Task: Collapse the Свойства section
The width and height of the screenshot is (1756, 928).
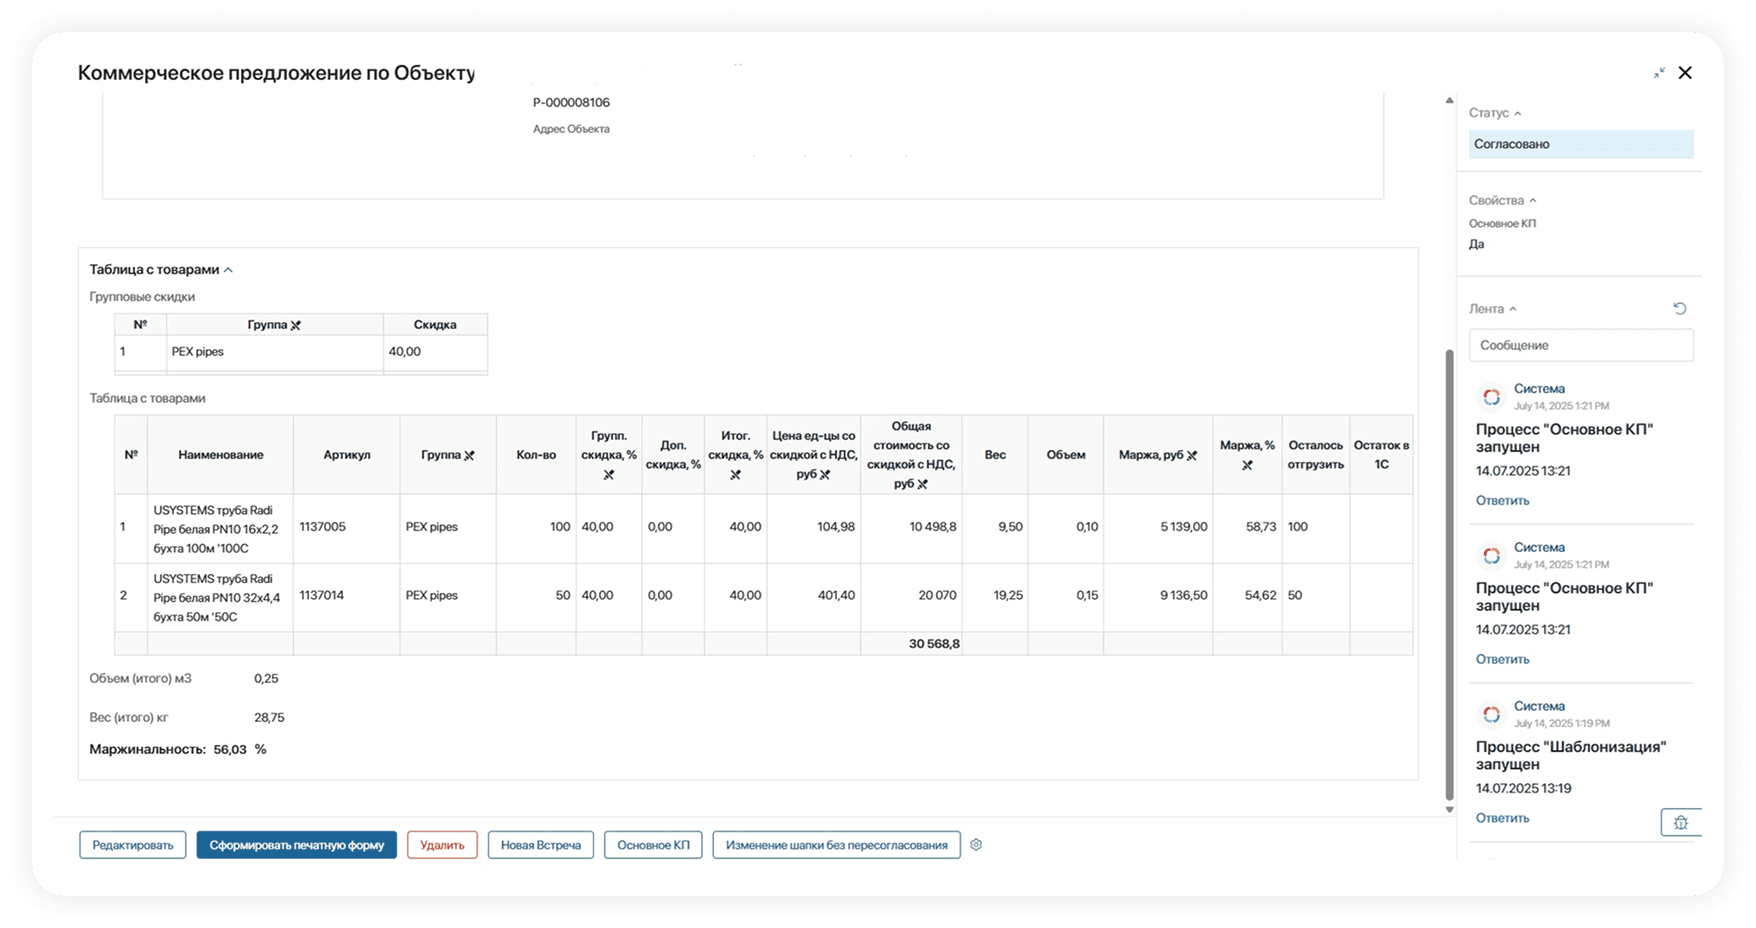Action: [1532, 201]
